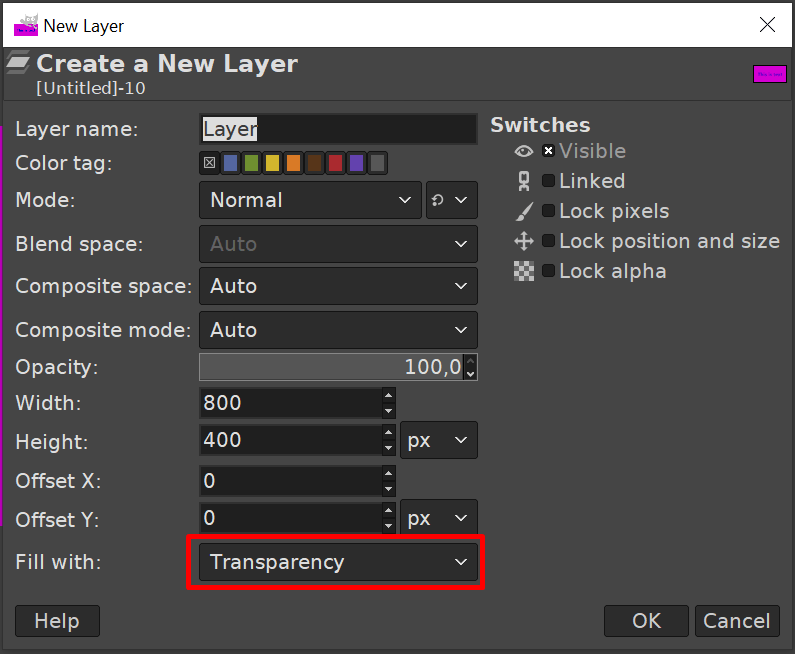Select the green color tag
This screenshot has width=795, height=654.
[x=251, y=163]
